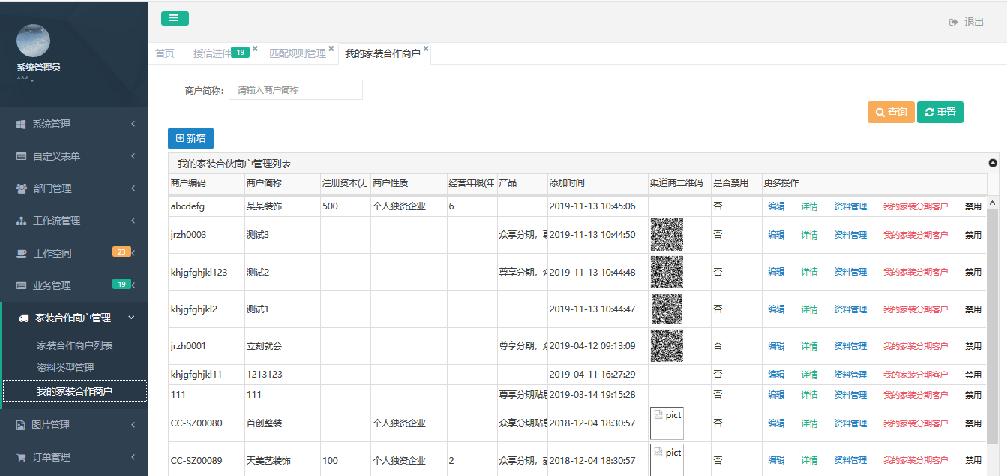Open the user avatar picture
Screen dimensions: 1008x476
[33, 41]
